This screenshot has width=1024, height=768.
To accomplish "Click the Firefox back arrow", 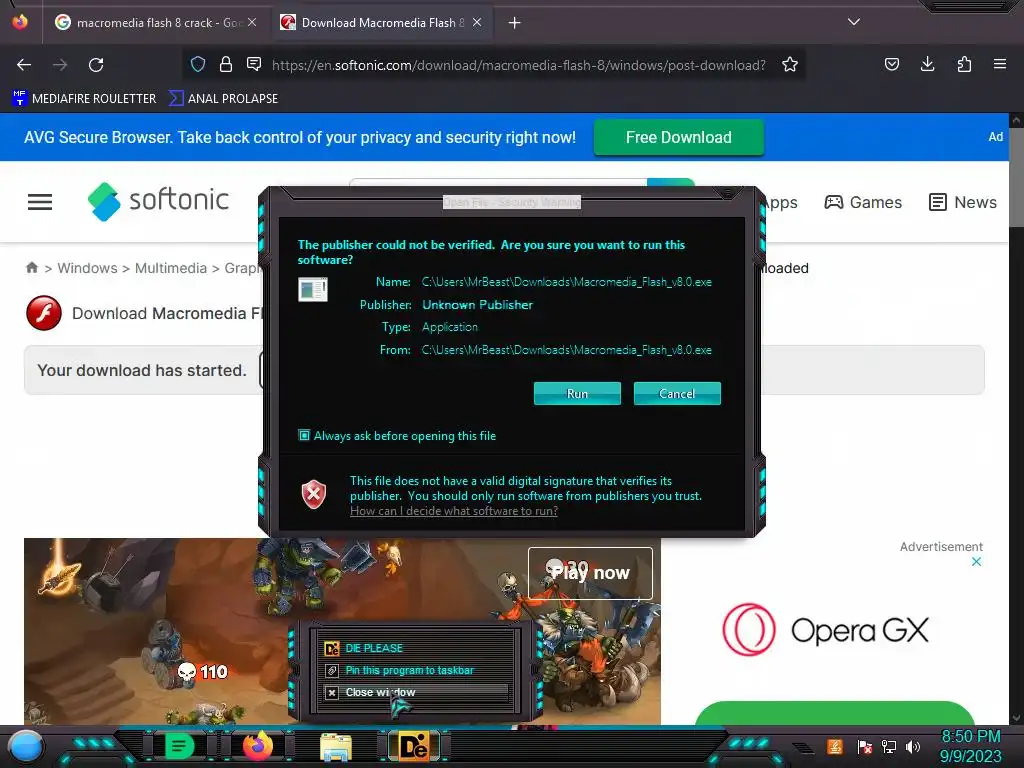I will coord(24,65).
